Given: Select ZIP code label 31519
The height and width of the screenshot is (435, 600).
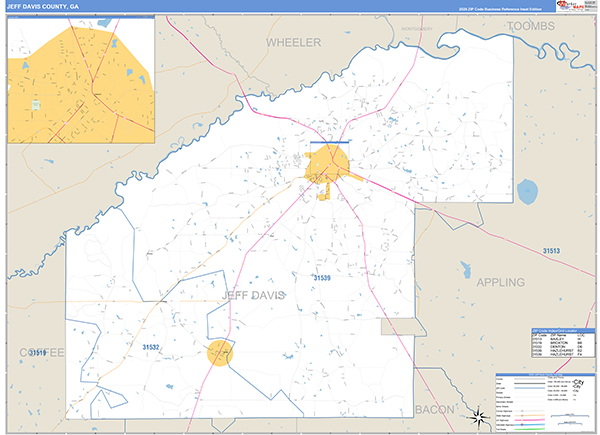Looking at the screenshot, I should coord(38,352).
